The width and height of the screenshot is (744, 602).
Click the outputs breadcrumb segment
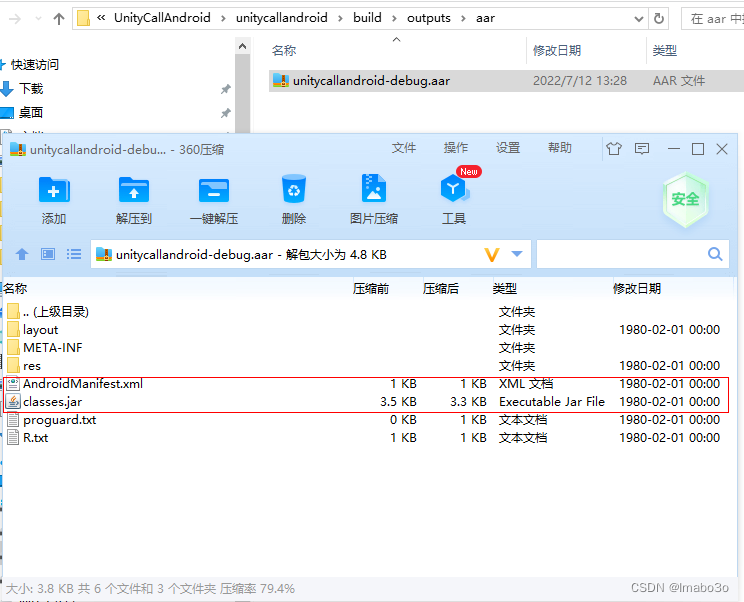click(x=428, y=18)
